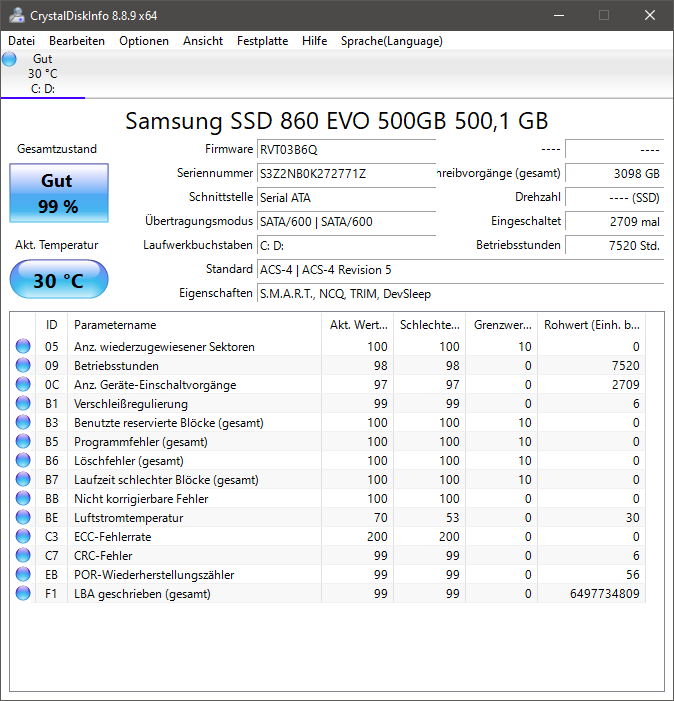This screenshot has height=701, width=674.
Task: Open the Datei menu
Action: click(21, 41)
